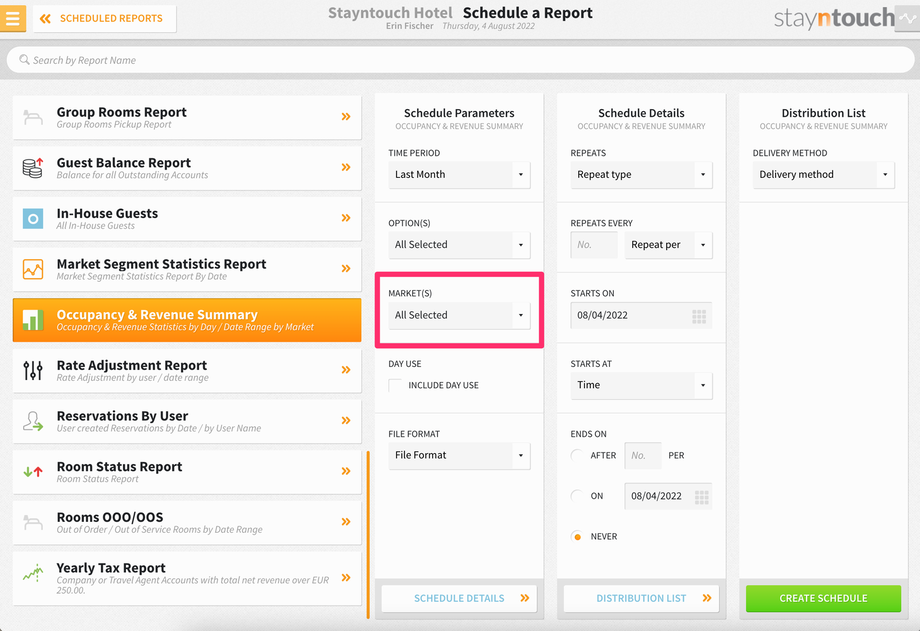The height and width of the screenshot is (631, 920).
Task: Click the orange report list scrollbar
Action: coord(368,534)
